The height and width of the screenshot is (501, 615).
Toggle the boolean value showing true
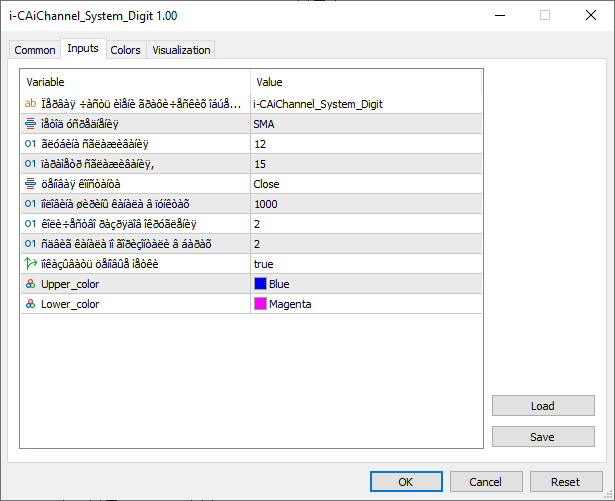pos(365,263)
